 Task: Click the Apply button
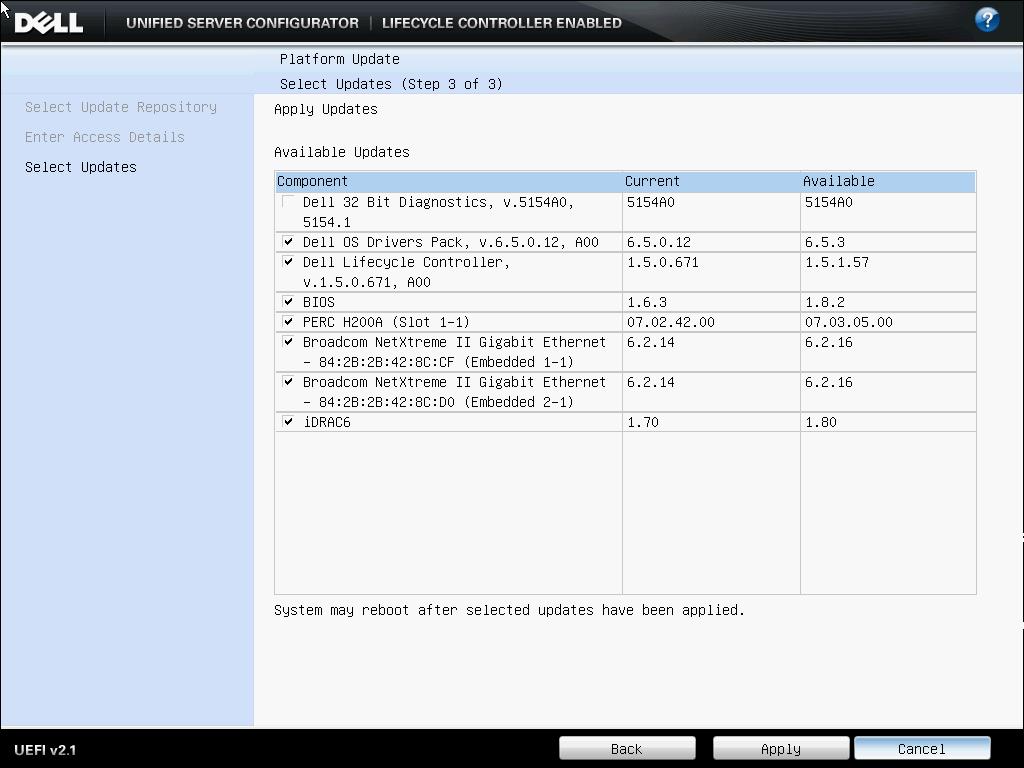(781, 748)
